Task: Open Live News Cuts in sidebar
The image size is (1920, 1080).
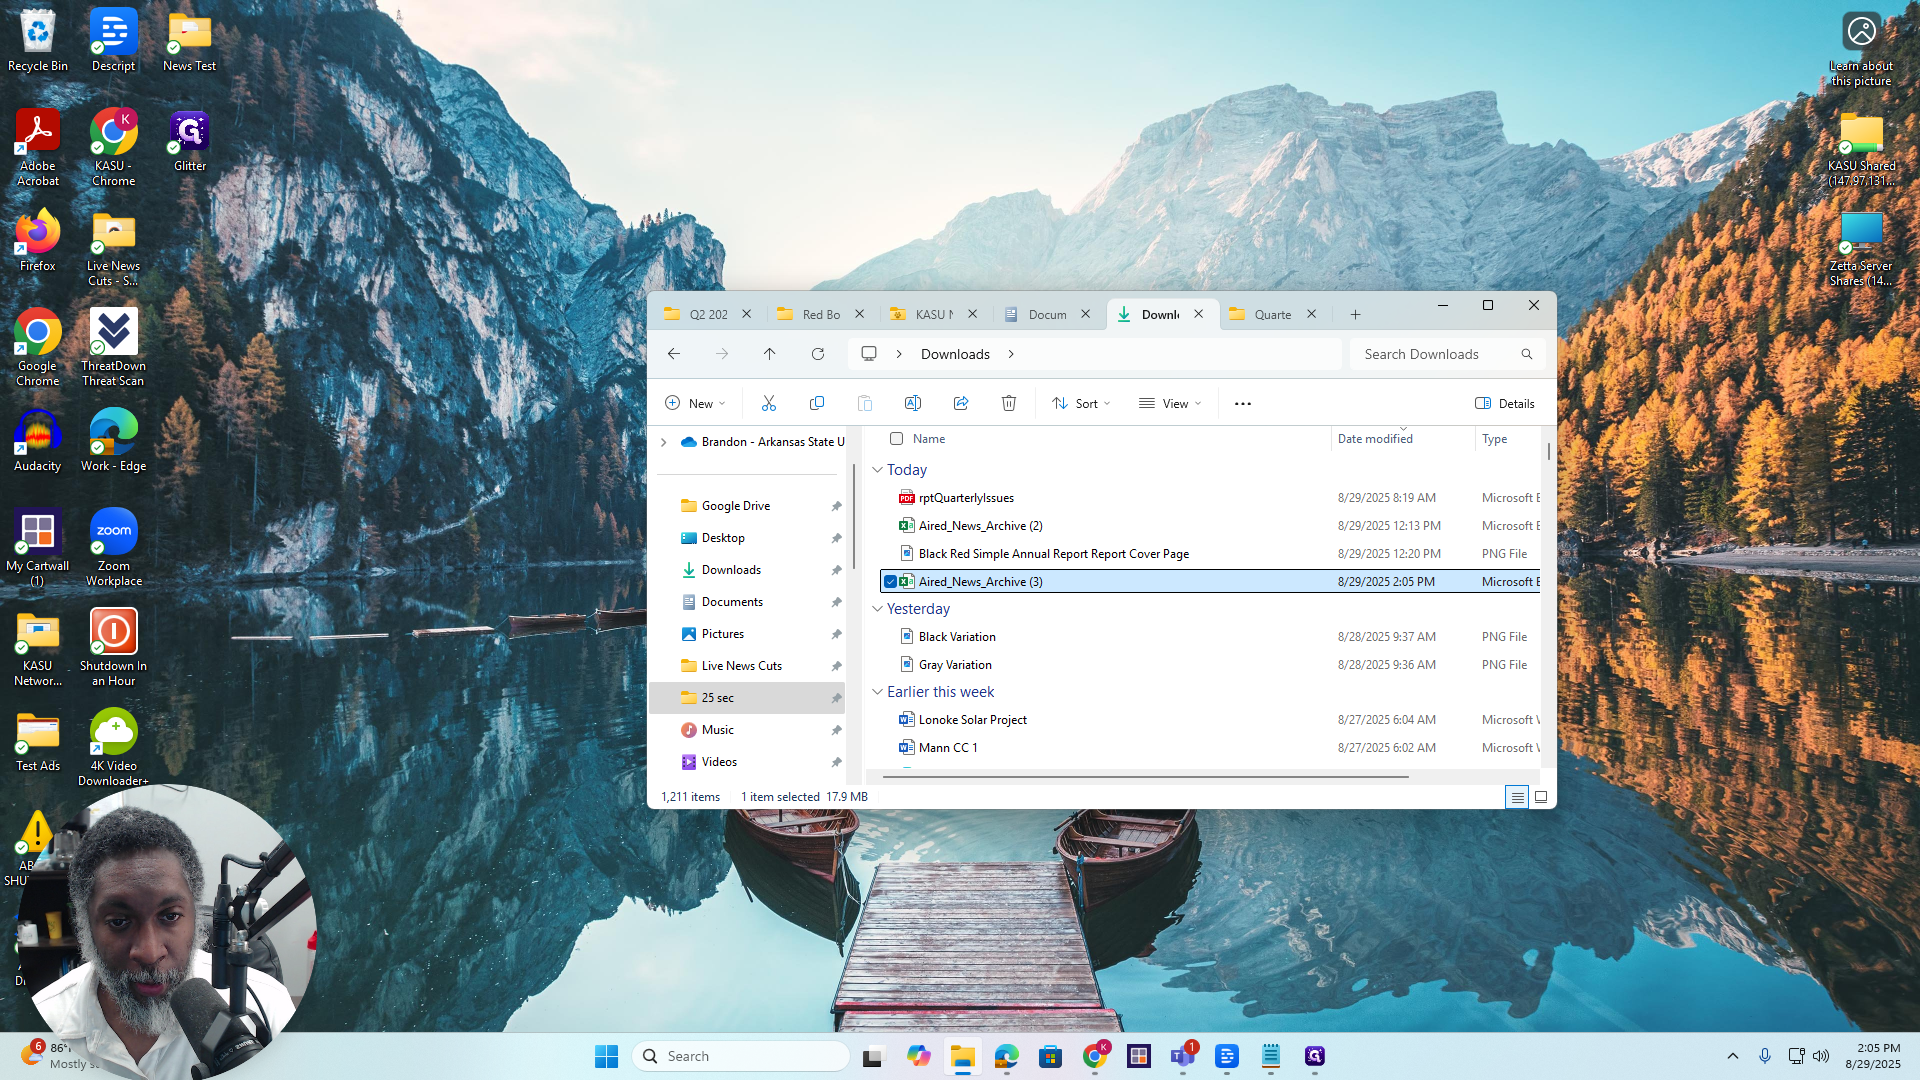Action: point(742,666)
